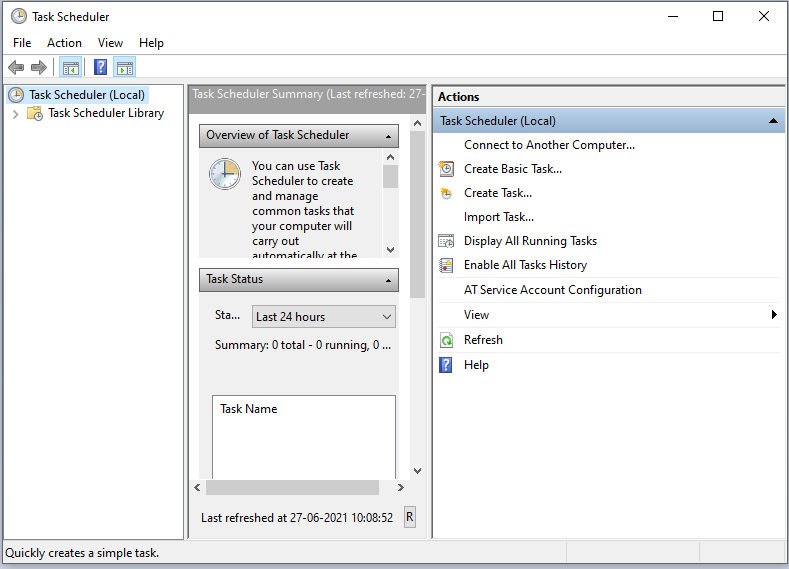Click the summary pane vertical scrollbar up arrow
Viewport: 789px width, 569px height.
click(417, 123)
